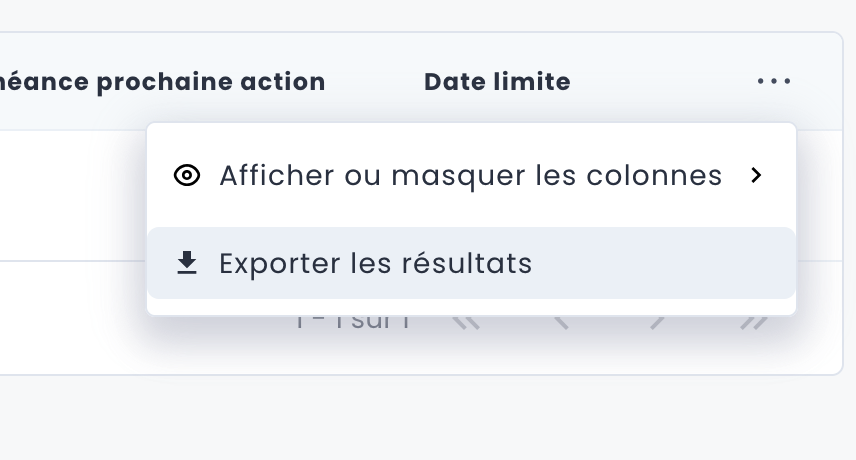Click the eye icon for column visibility

(x=186, y=176)
